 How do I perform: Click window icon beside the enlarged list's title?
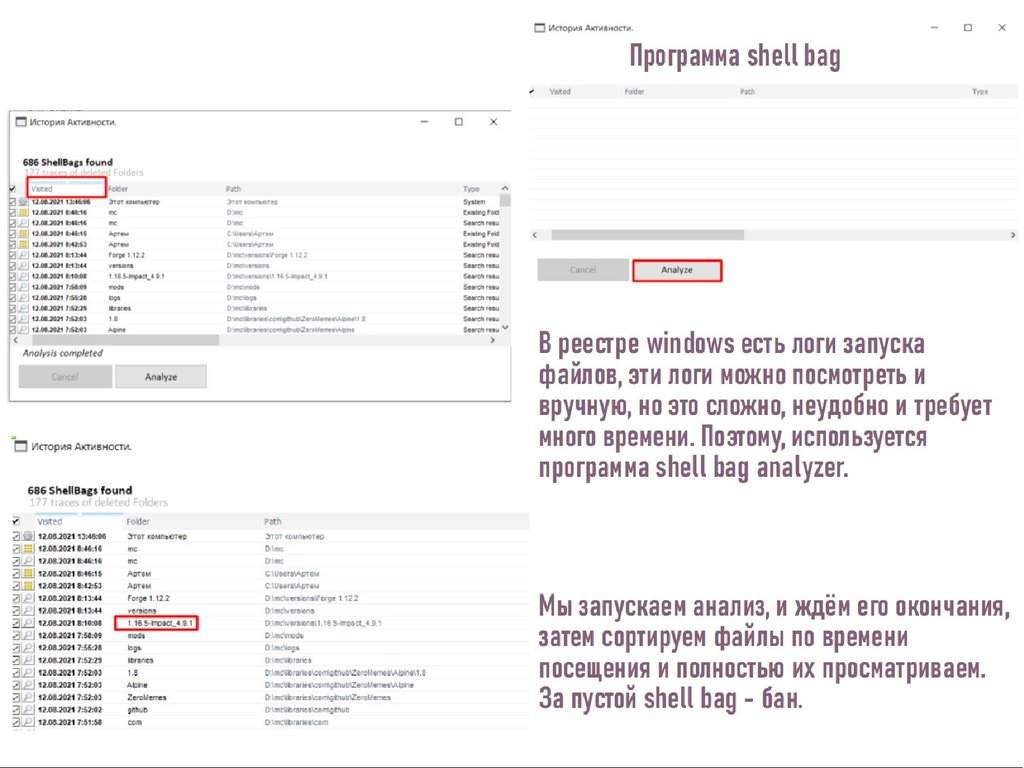click(20, 445)
